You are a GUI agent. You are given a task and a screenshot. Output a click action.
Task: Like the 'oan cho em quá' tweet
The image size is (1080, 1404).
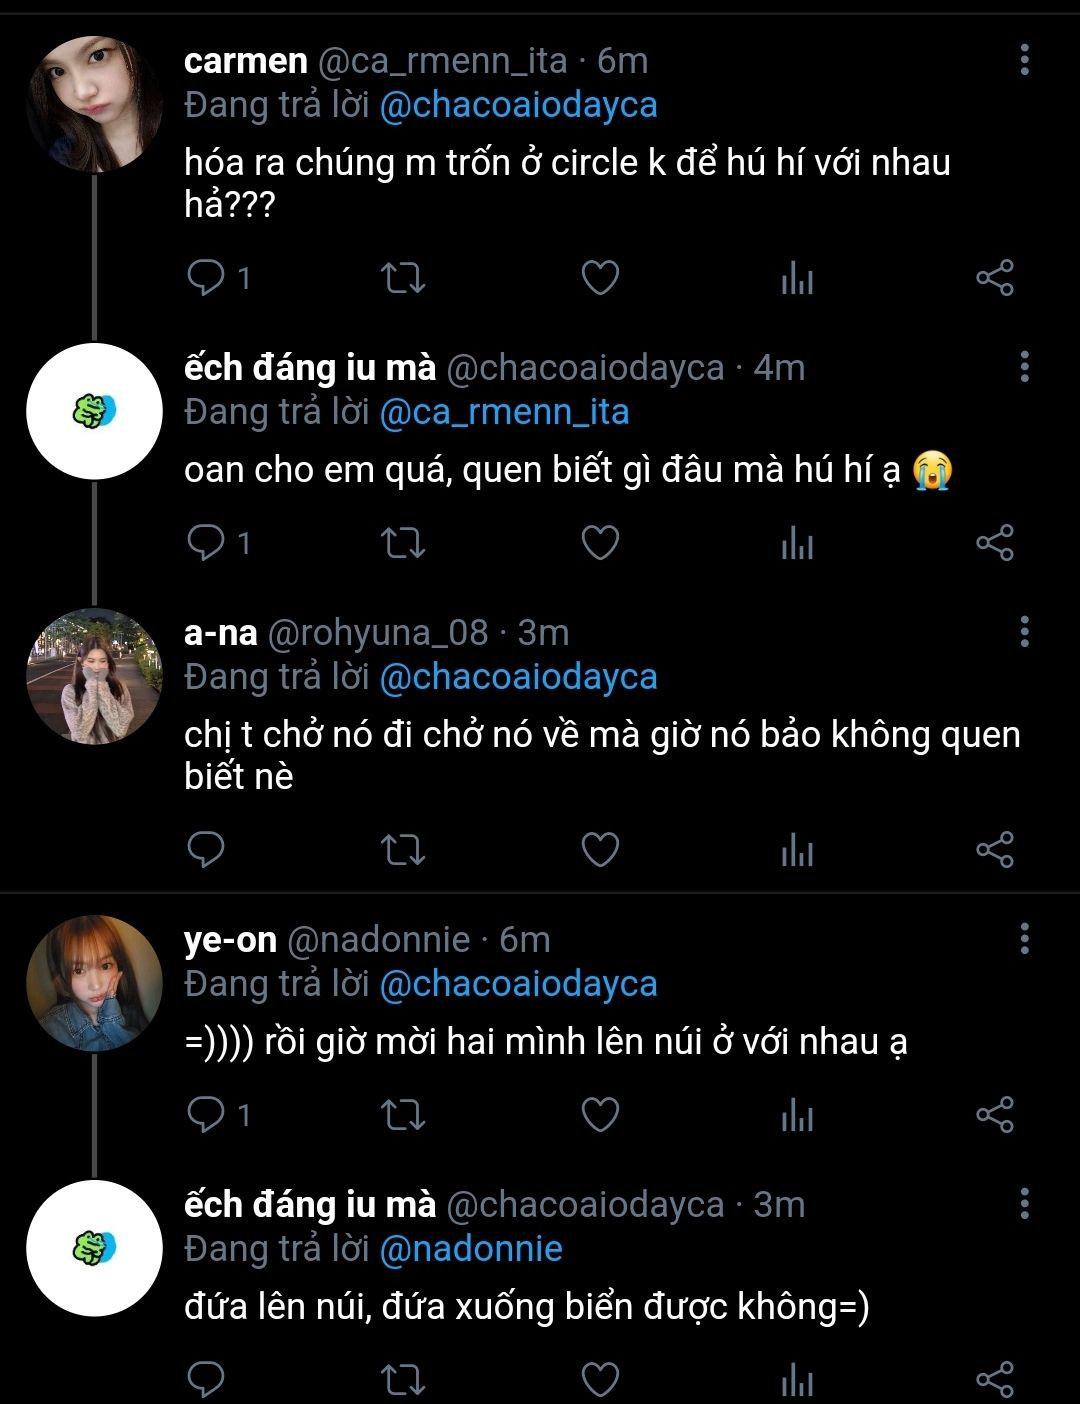point(600,542)
